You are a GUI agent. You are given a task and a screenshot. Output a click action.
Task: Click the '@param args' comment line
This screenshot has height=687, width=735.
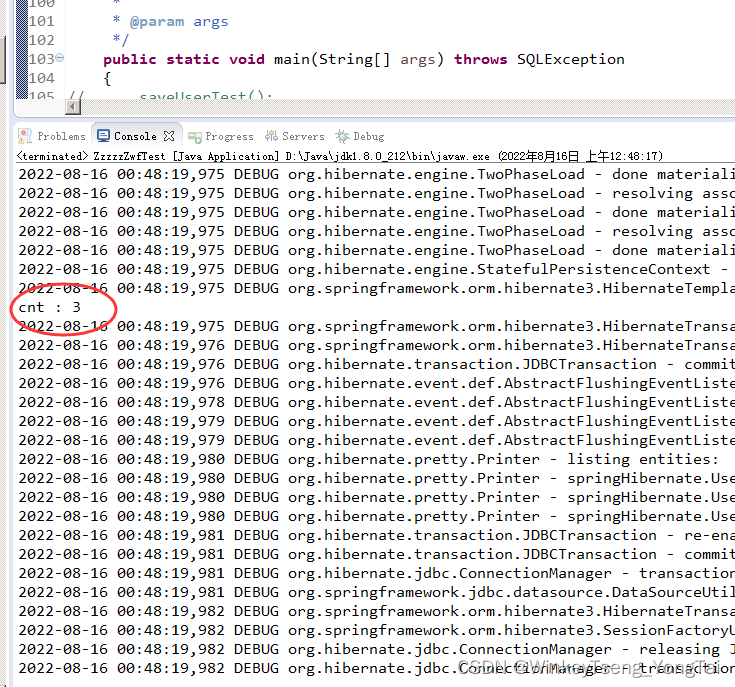click(x=171, y=22)
